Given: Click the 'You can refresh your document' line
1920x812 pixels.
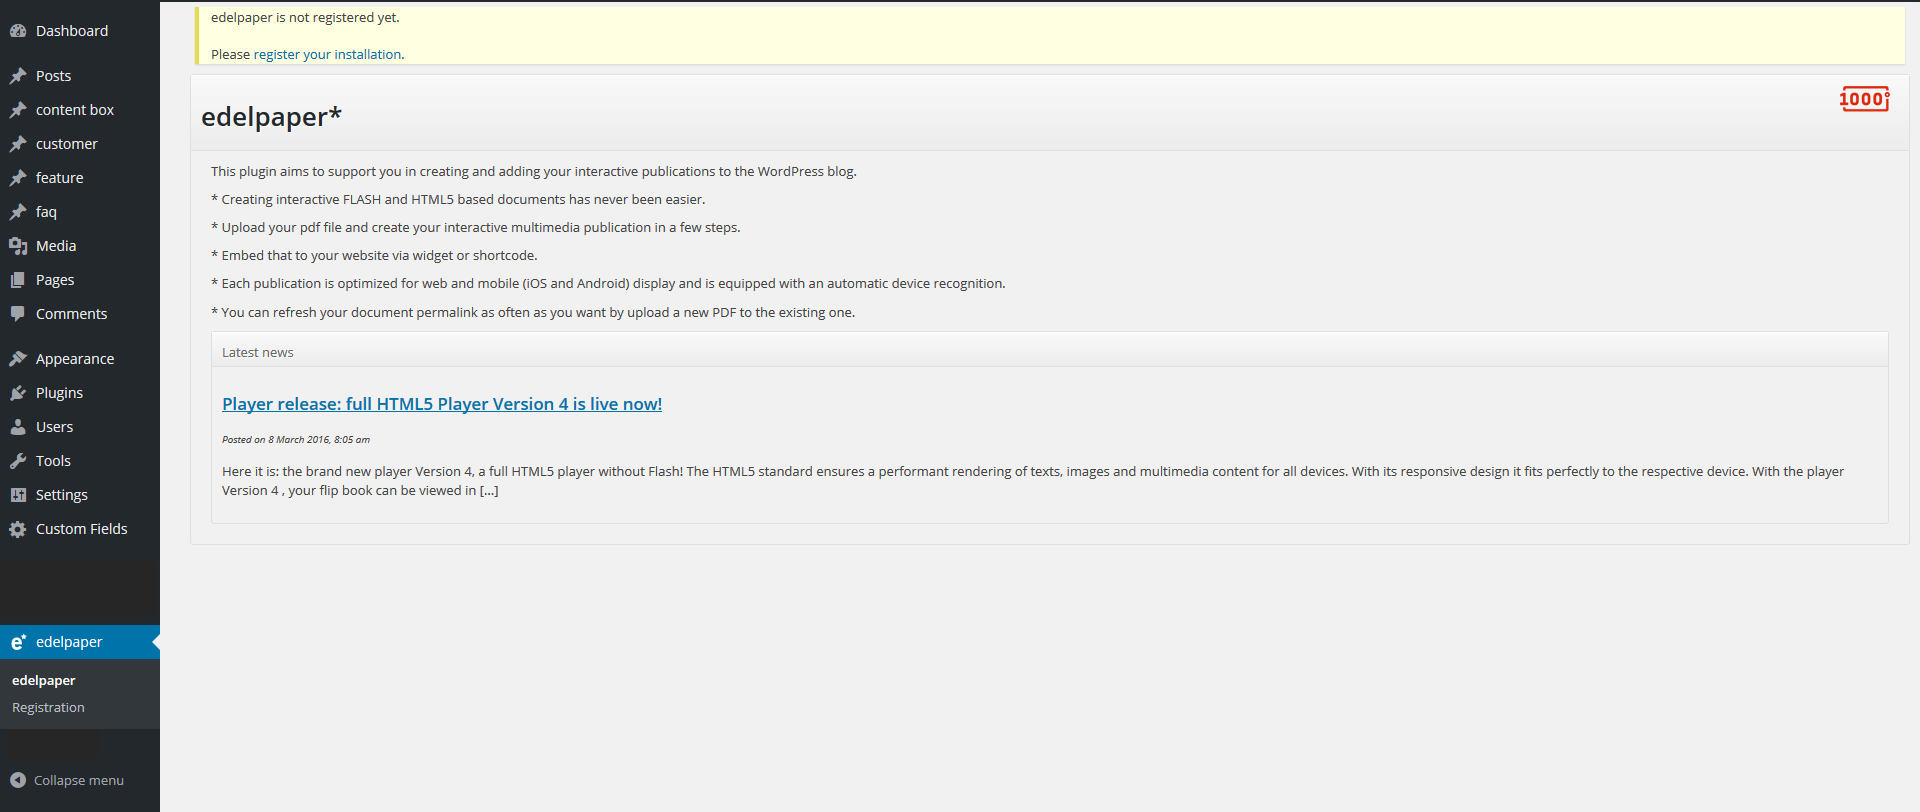Looking at the screenshot, I should (x=533, y=313).
